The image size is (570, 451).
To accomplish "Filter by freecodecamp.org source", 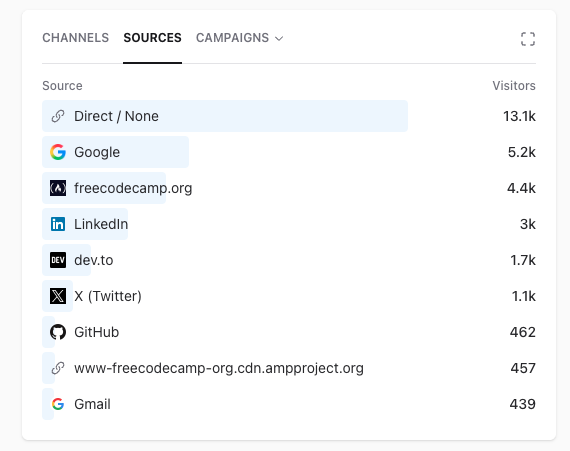I will (x=133, y=188).
